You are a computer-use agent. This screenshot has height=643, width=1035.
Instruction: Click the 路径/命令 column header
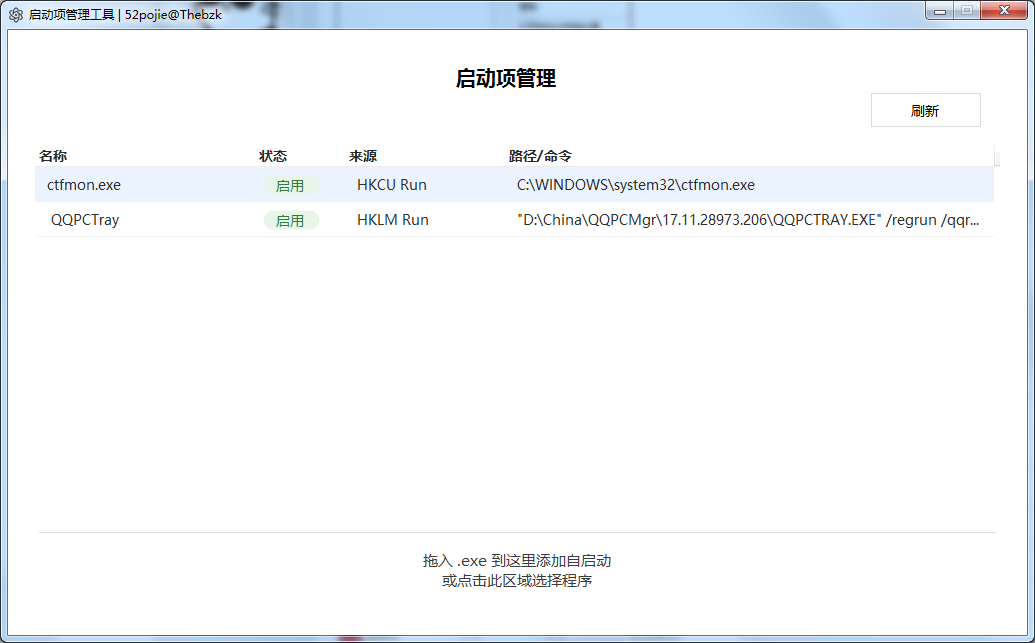click(x=540, y=156)
